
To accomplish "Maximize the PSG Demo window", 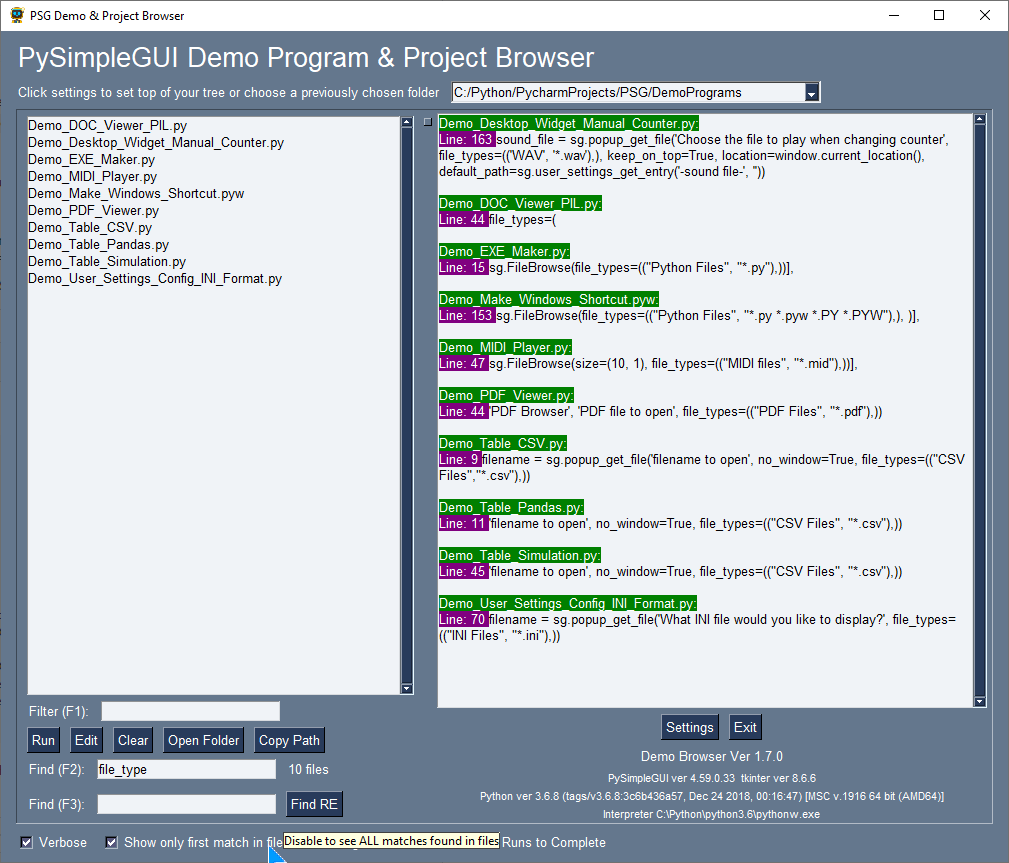I will (939, 15).
